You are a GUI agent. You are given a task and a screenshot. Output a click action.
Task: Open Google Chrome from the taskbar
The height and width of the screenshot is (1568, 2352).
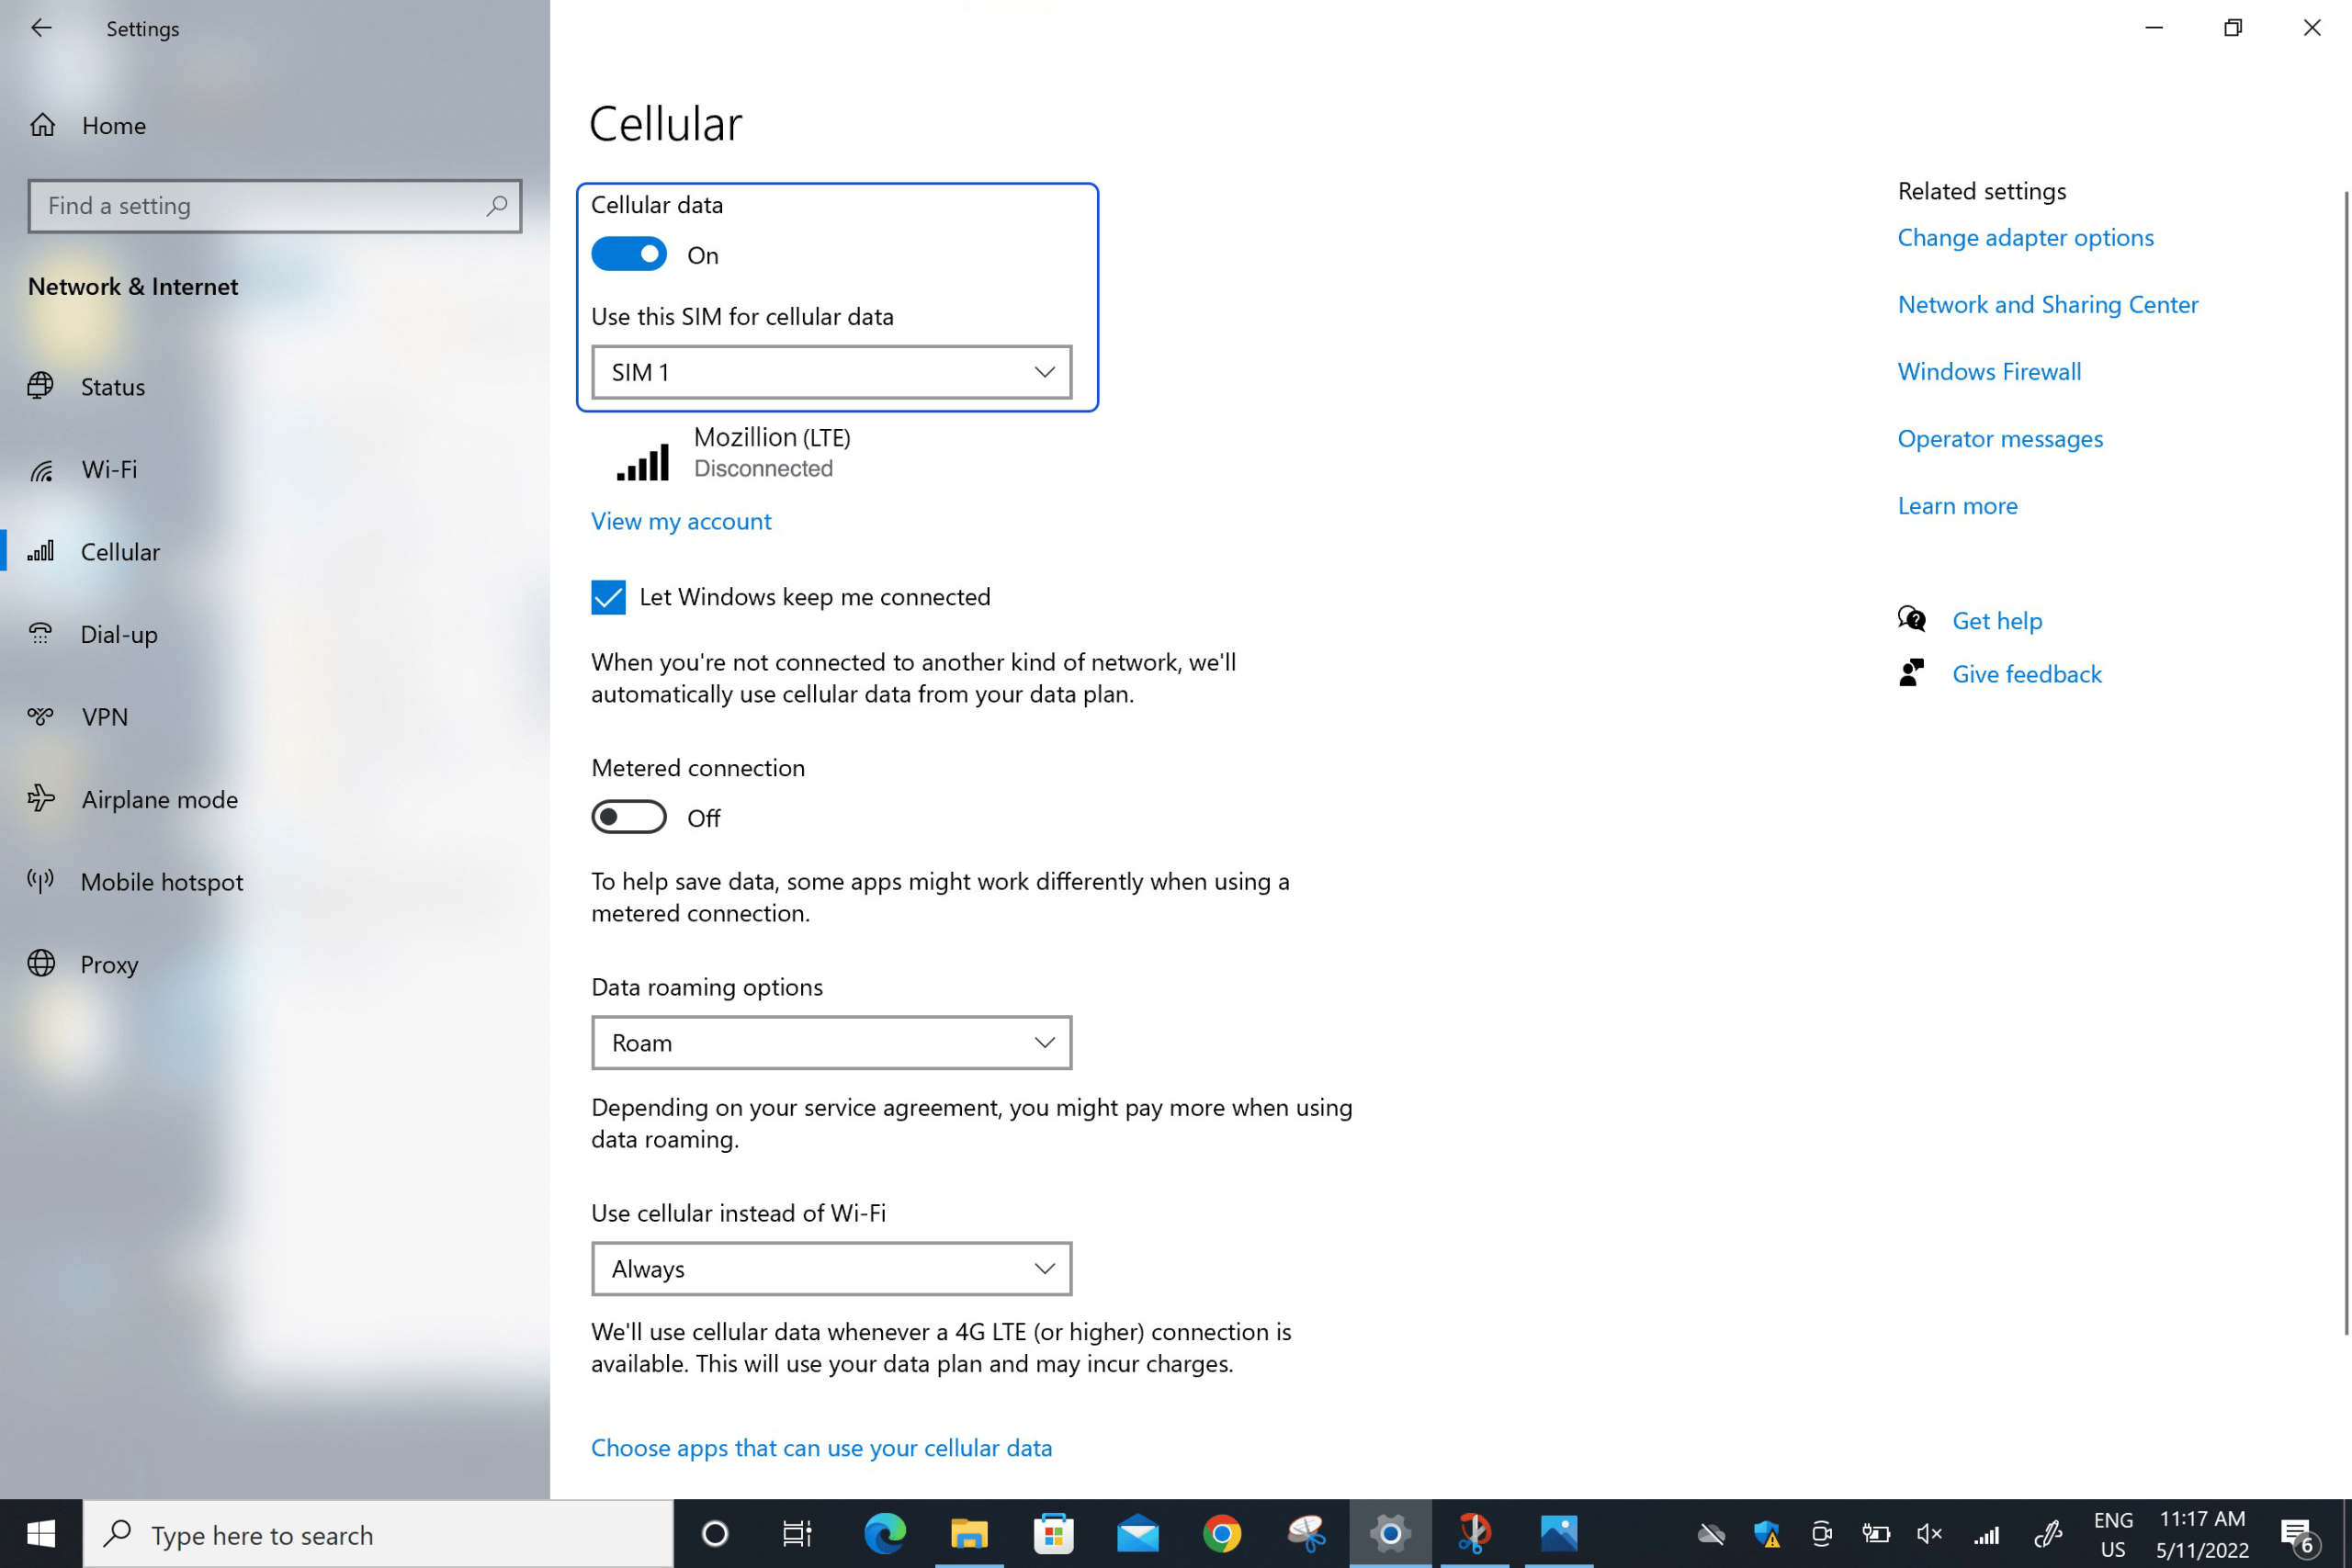click(1222, 1533)
